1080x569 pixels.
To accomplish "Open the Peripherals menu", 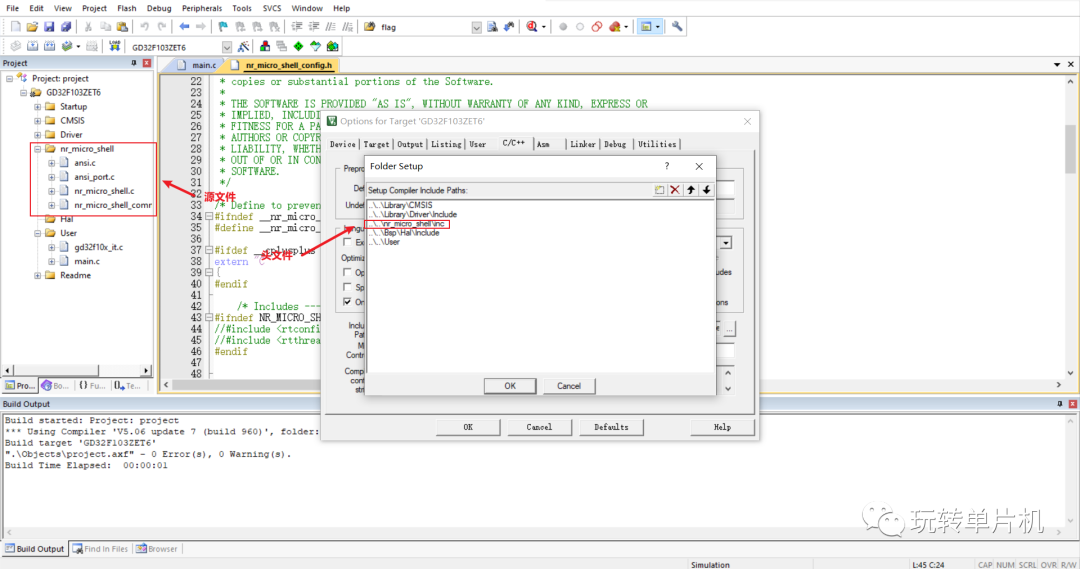I will [x=202, y=8].
